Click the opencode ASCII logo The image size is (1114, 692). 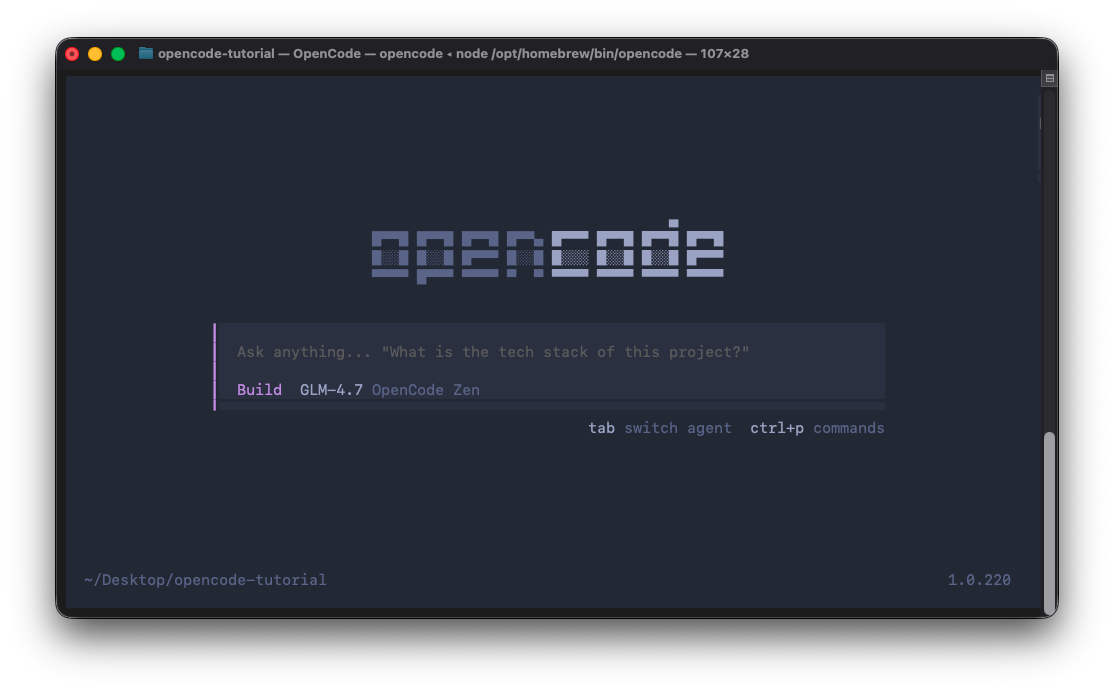547,252
